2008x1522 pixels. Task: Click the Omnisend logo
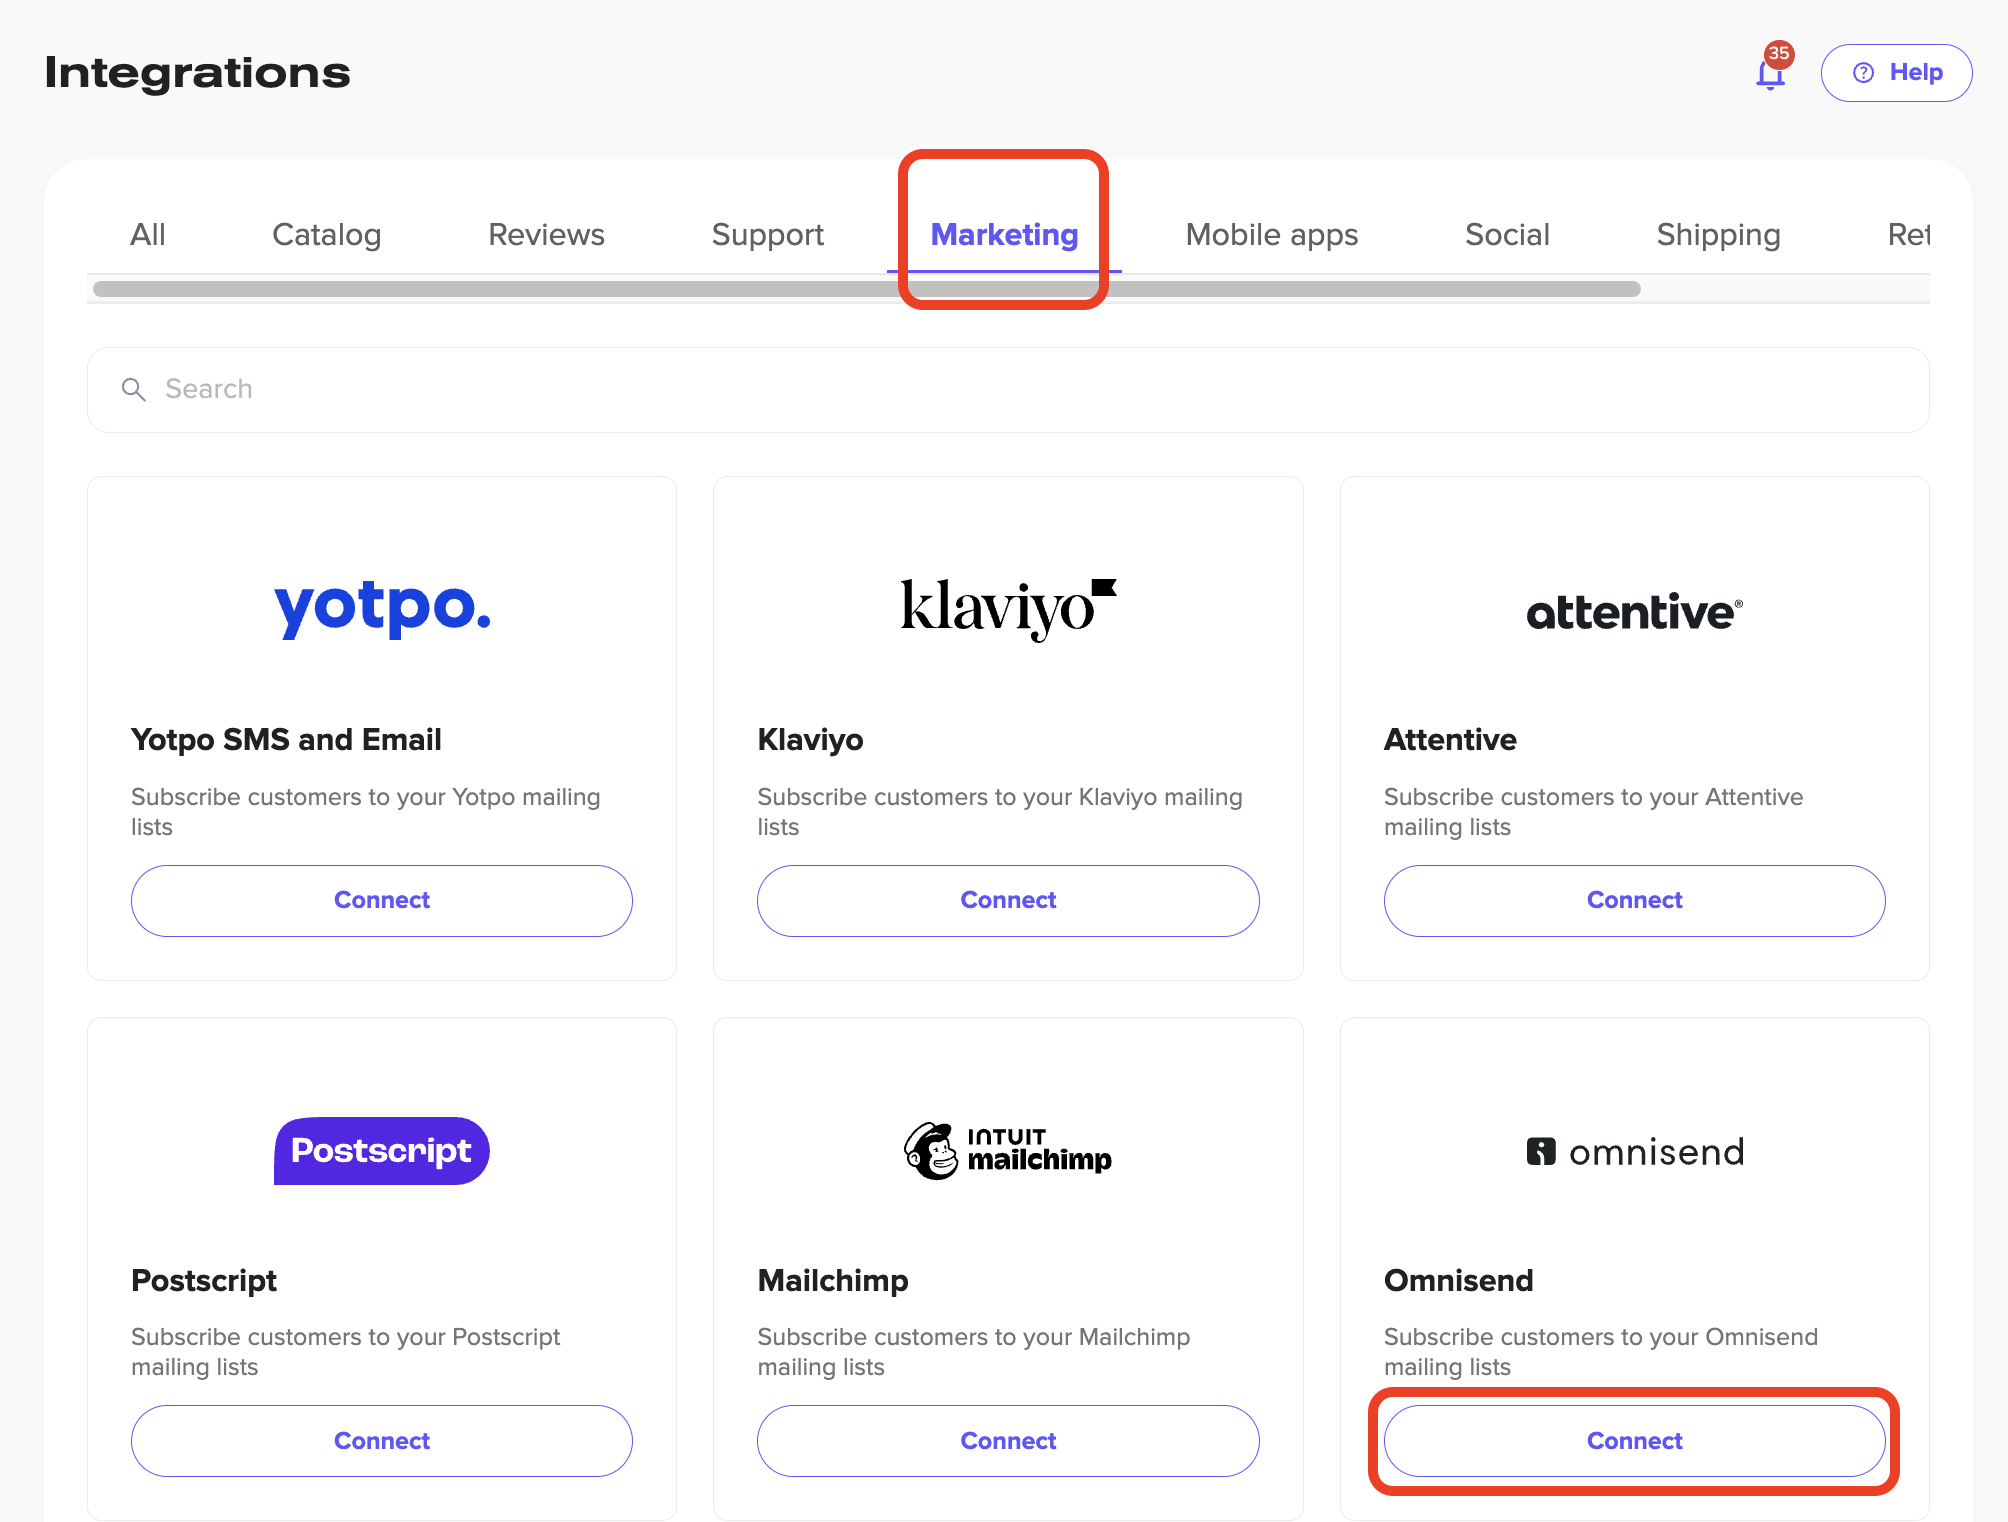[x=1634, y=1152]
